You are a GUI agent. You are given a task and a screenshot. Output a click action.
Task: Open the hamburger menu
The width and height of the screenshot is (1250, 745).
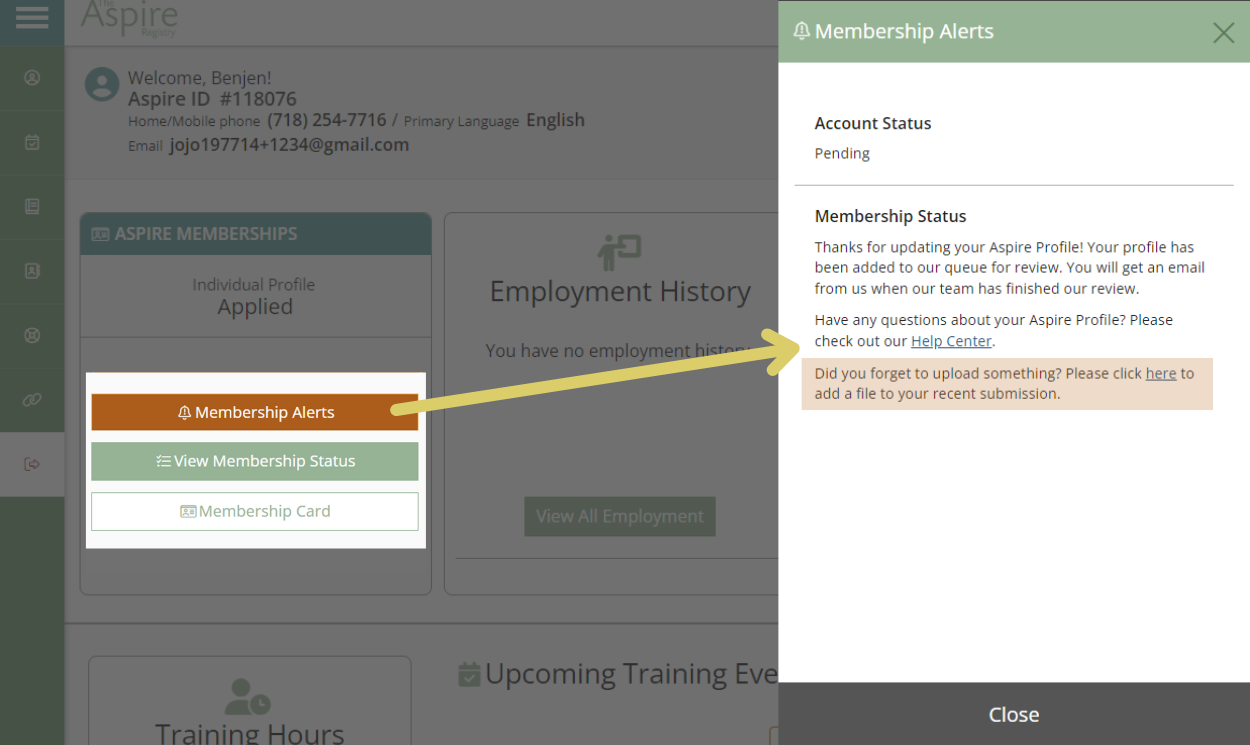point(32,18)
